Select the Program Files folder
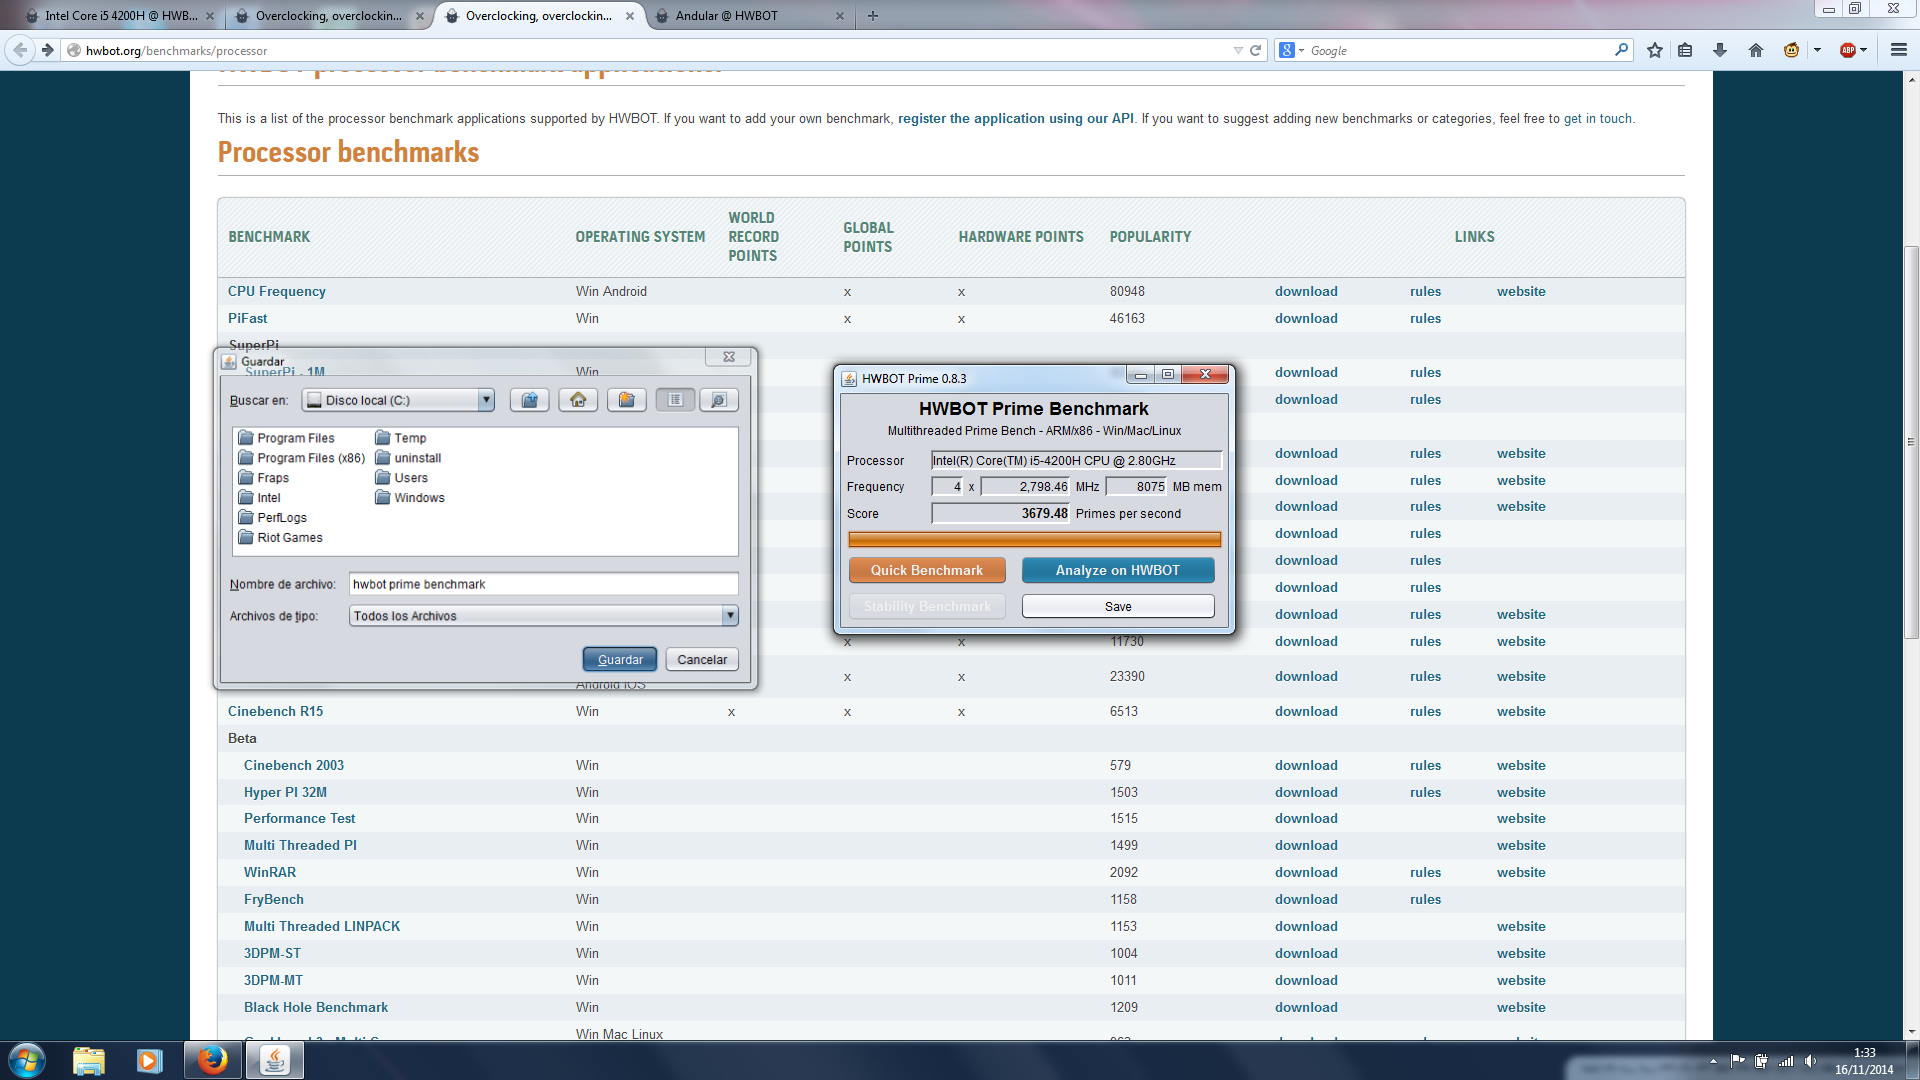Viewport: 1920px width, 1080px height. 287,438
